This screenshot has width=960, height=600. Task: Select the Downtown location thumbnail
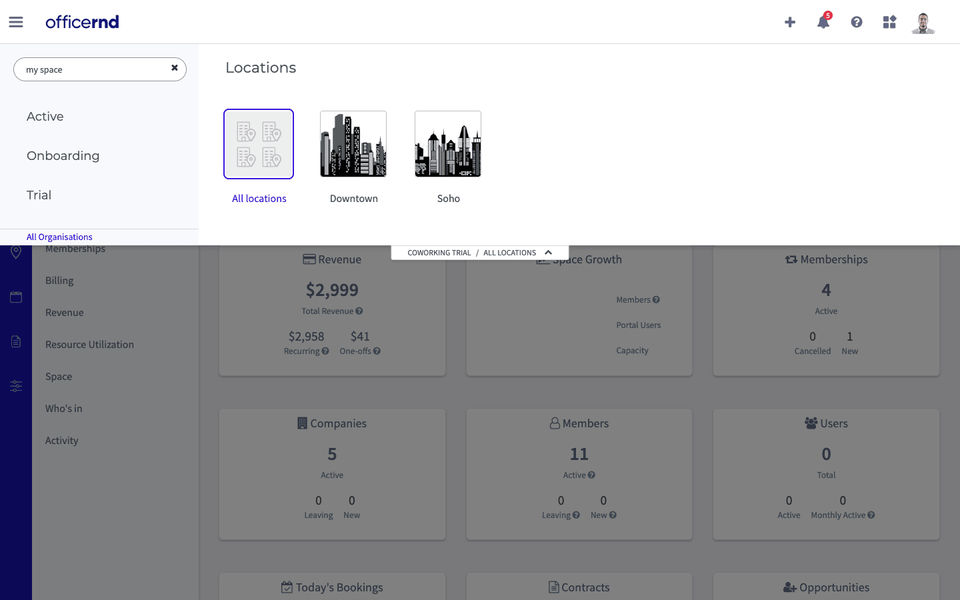tap(353, 144)
